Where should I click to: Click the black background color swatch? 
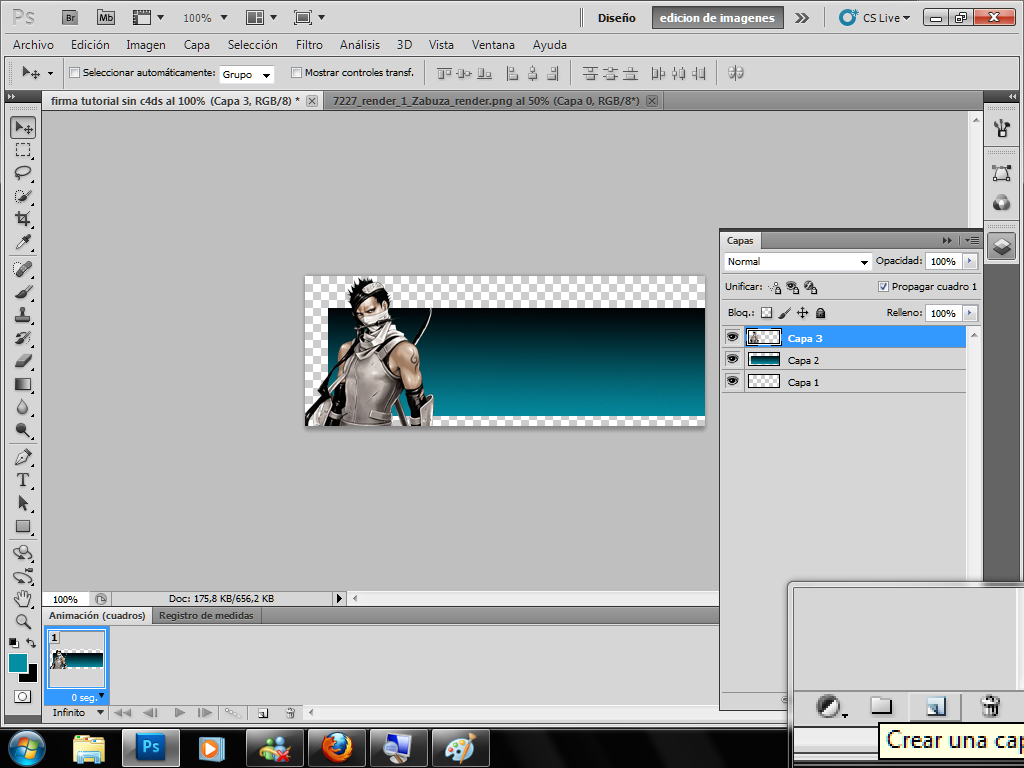click(x=31, y=675)
